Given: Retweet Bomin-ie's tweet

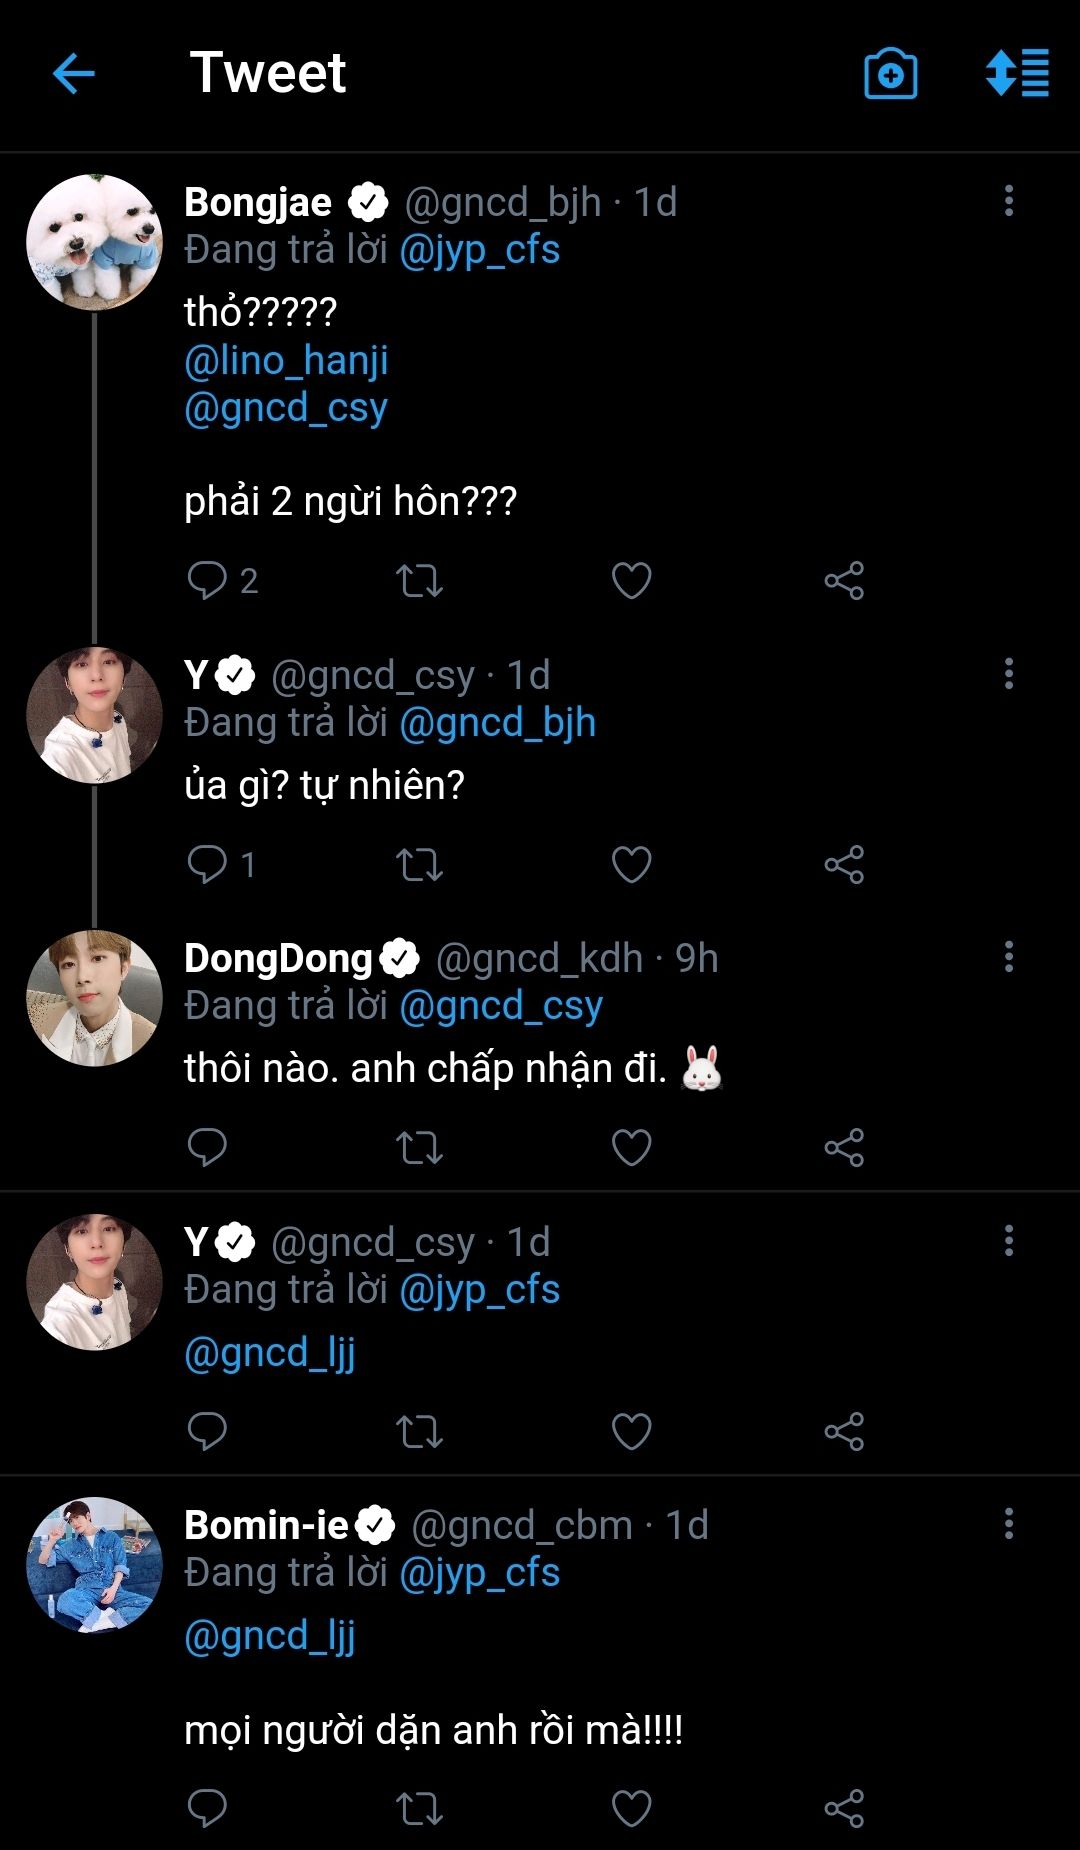Looking at the screenshot, I should click(x=419, y=1808).
